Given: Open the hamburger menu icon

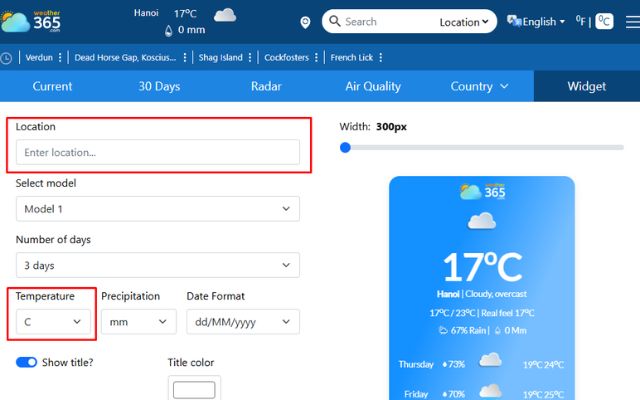Looking at the screenshot, I should [x=633, y=22].
